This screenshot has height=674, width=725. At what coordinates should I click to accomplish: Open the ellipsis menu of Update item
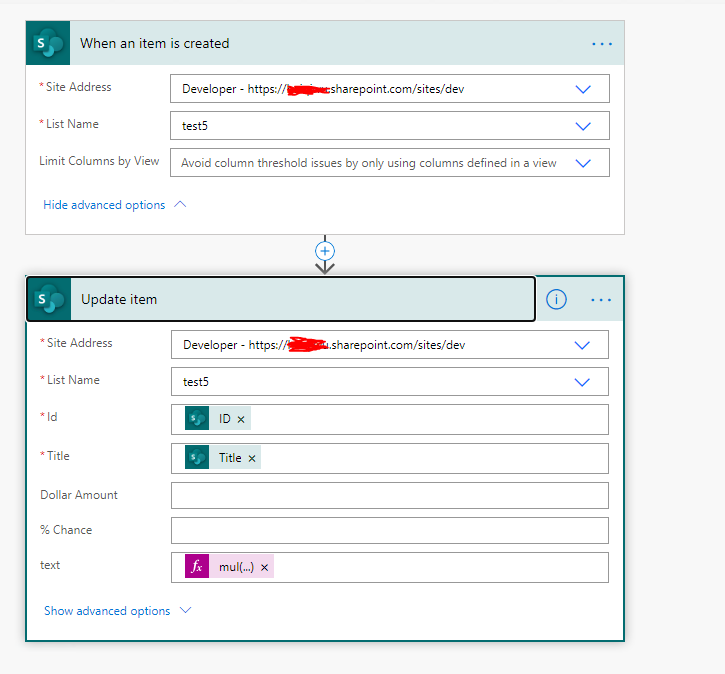click(601, 300)
